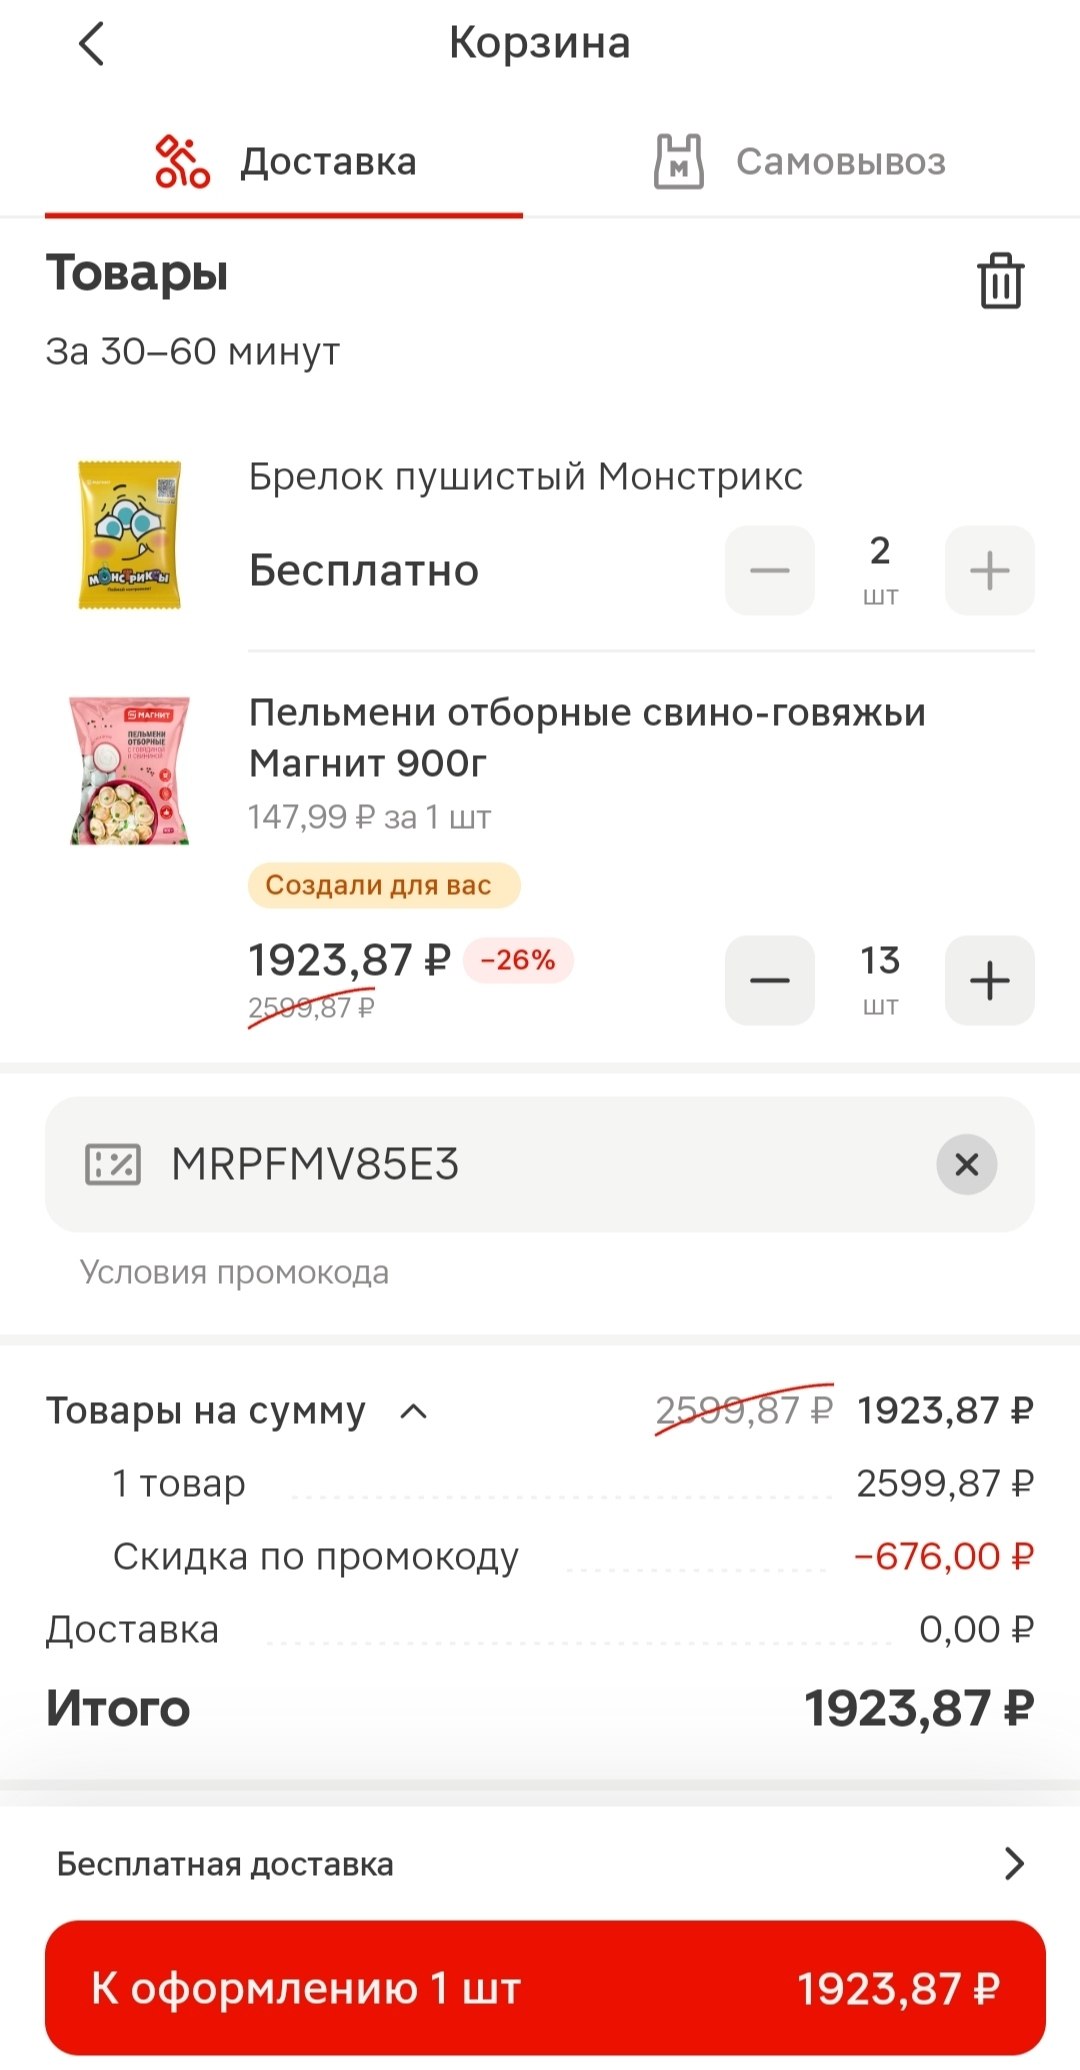Image resolution: width=1080 pixels, height=2070 pixels.
Task: Open the Монстрикс keychain product image
Action: (130, 534)
